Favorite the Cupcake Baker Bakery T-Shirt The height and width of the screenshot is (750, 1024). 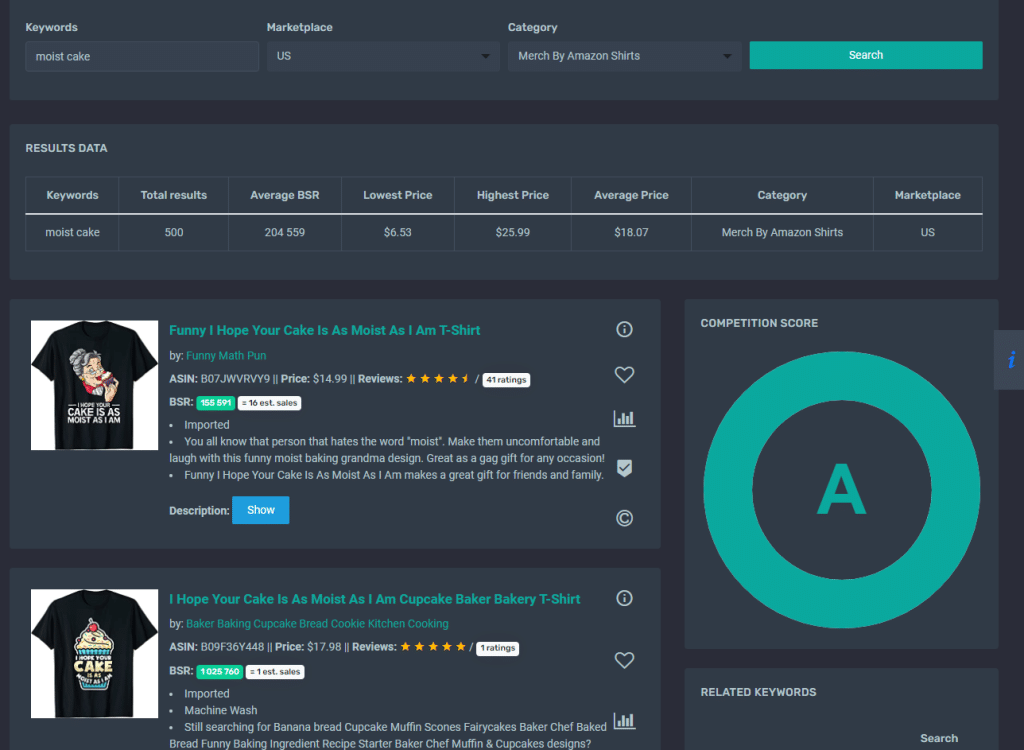click(x=624, y=660)
